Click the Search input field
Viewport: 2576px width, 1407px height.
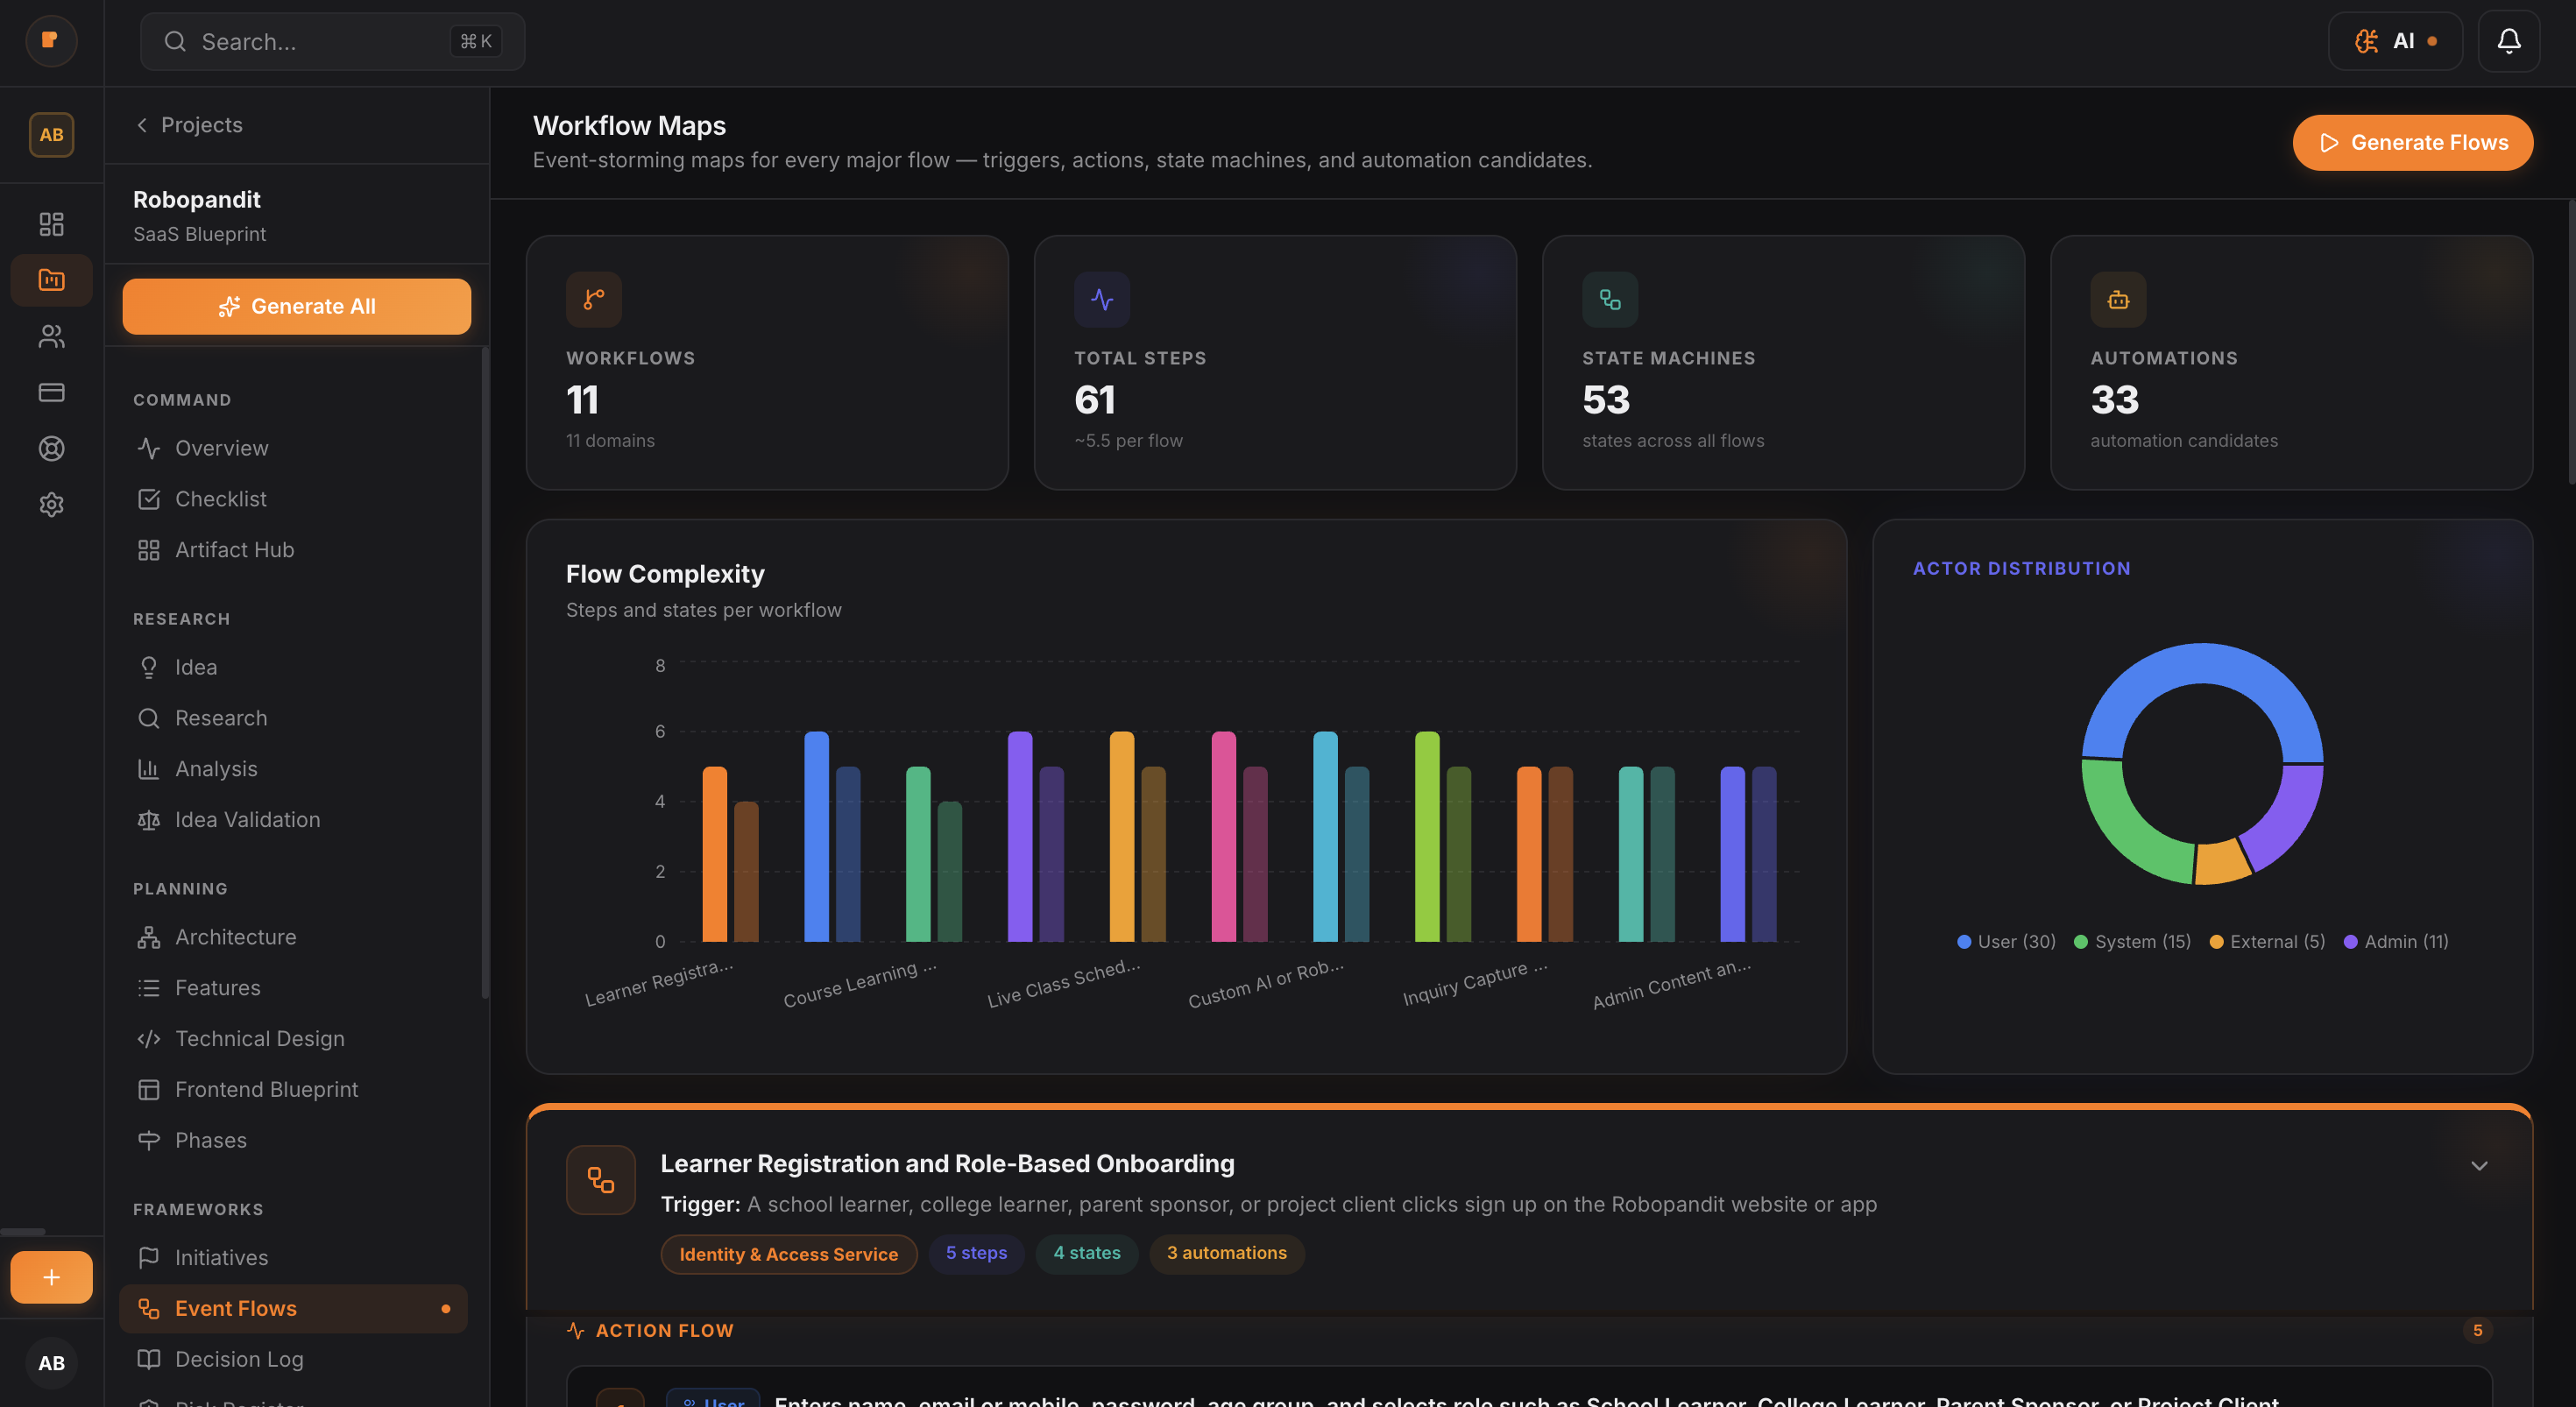point(330,41)
